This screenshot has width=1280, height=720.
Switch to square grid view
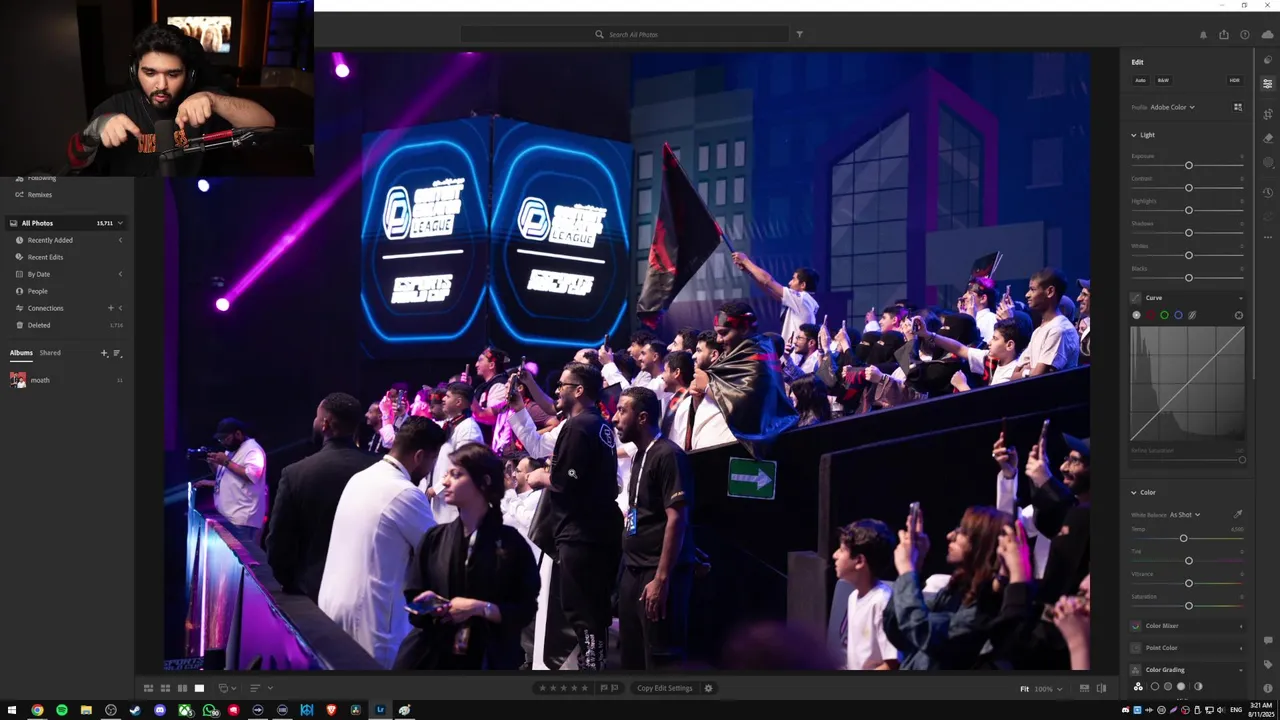(x=165, y=688)
